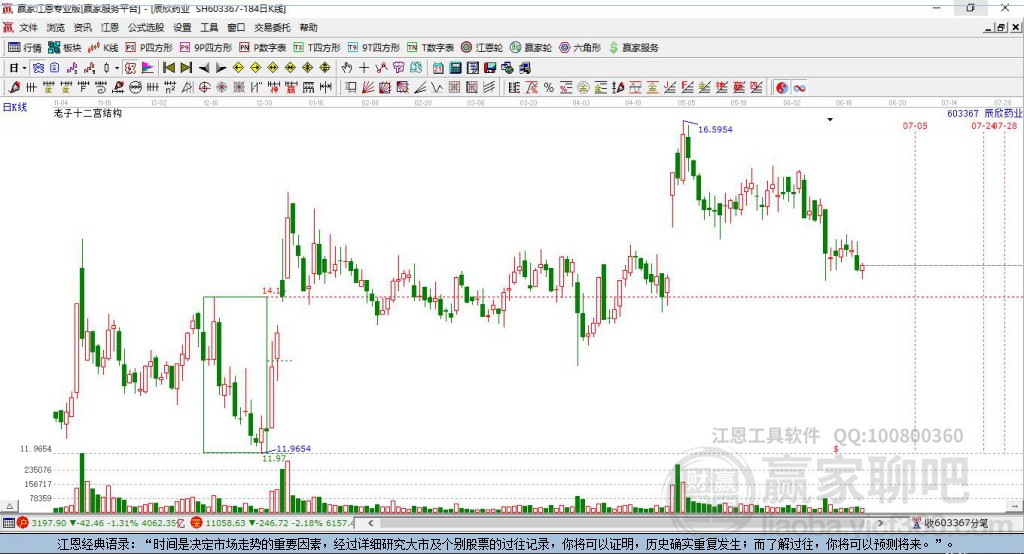Click the 板块 toolbar button
Image resolution: width=1024 pixels, height=554 pixels.
point(64,48)
